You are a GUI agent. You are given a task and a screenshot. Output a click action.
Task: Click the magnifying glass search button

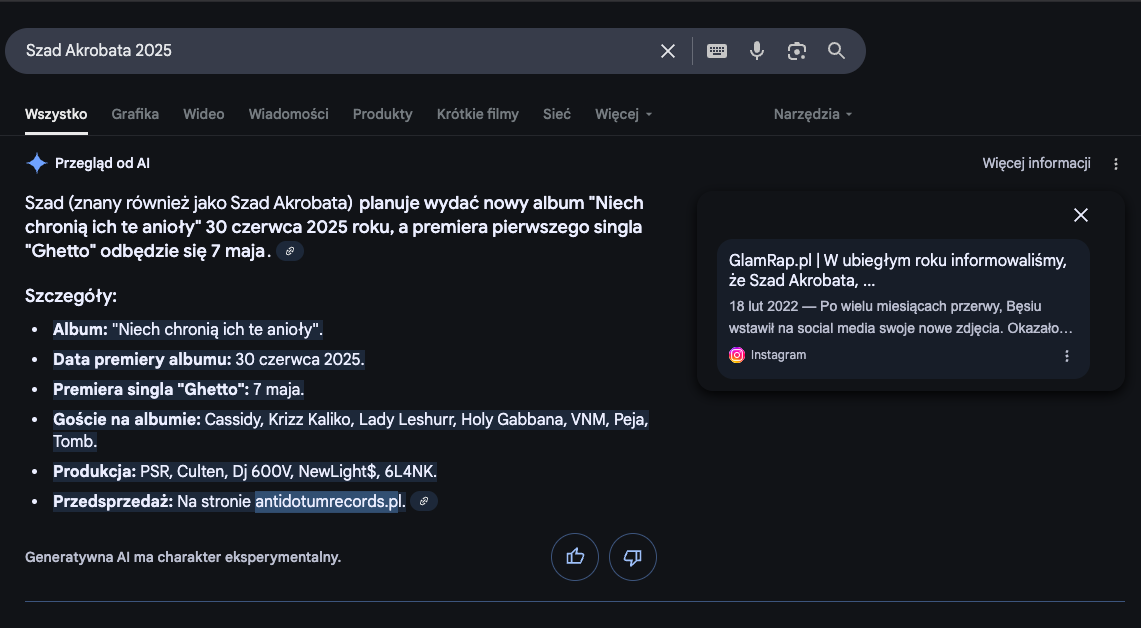(837, 51)
